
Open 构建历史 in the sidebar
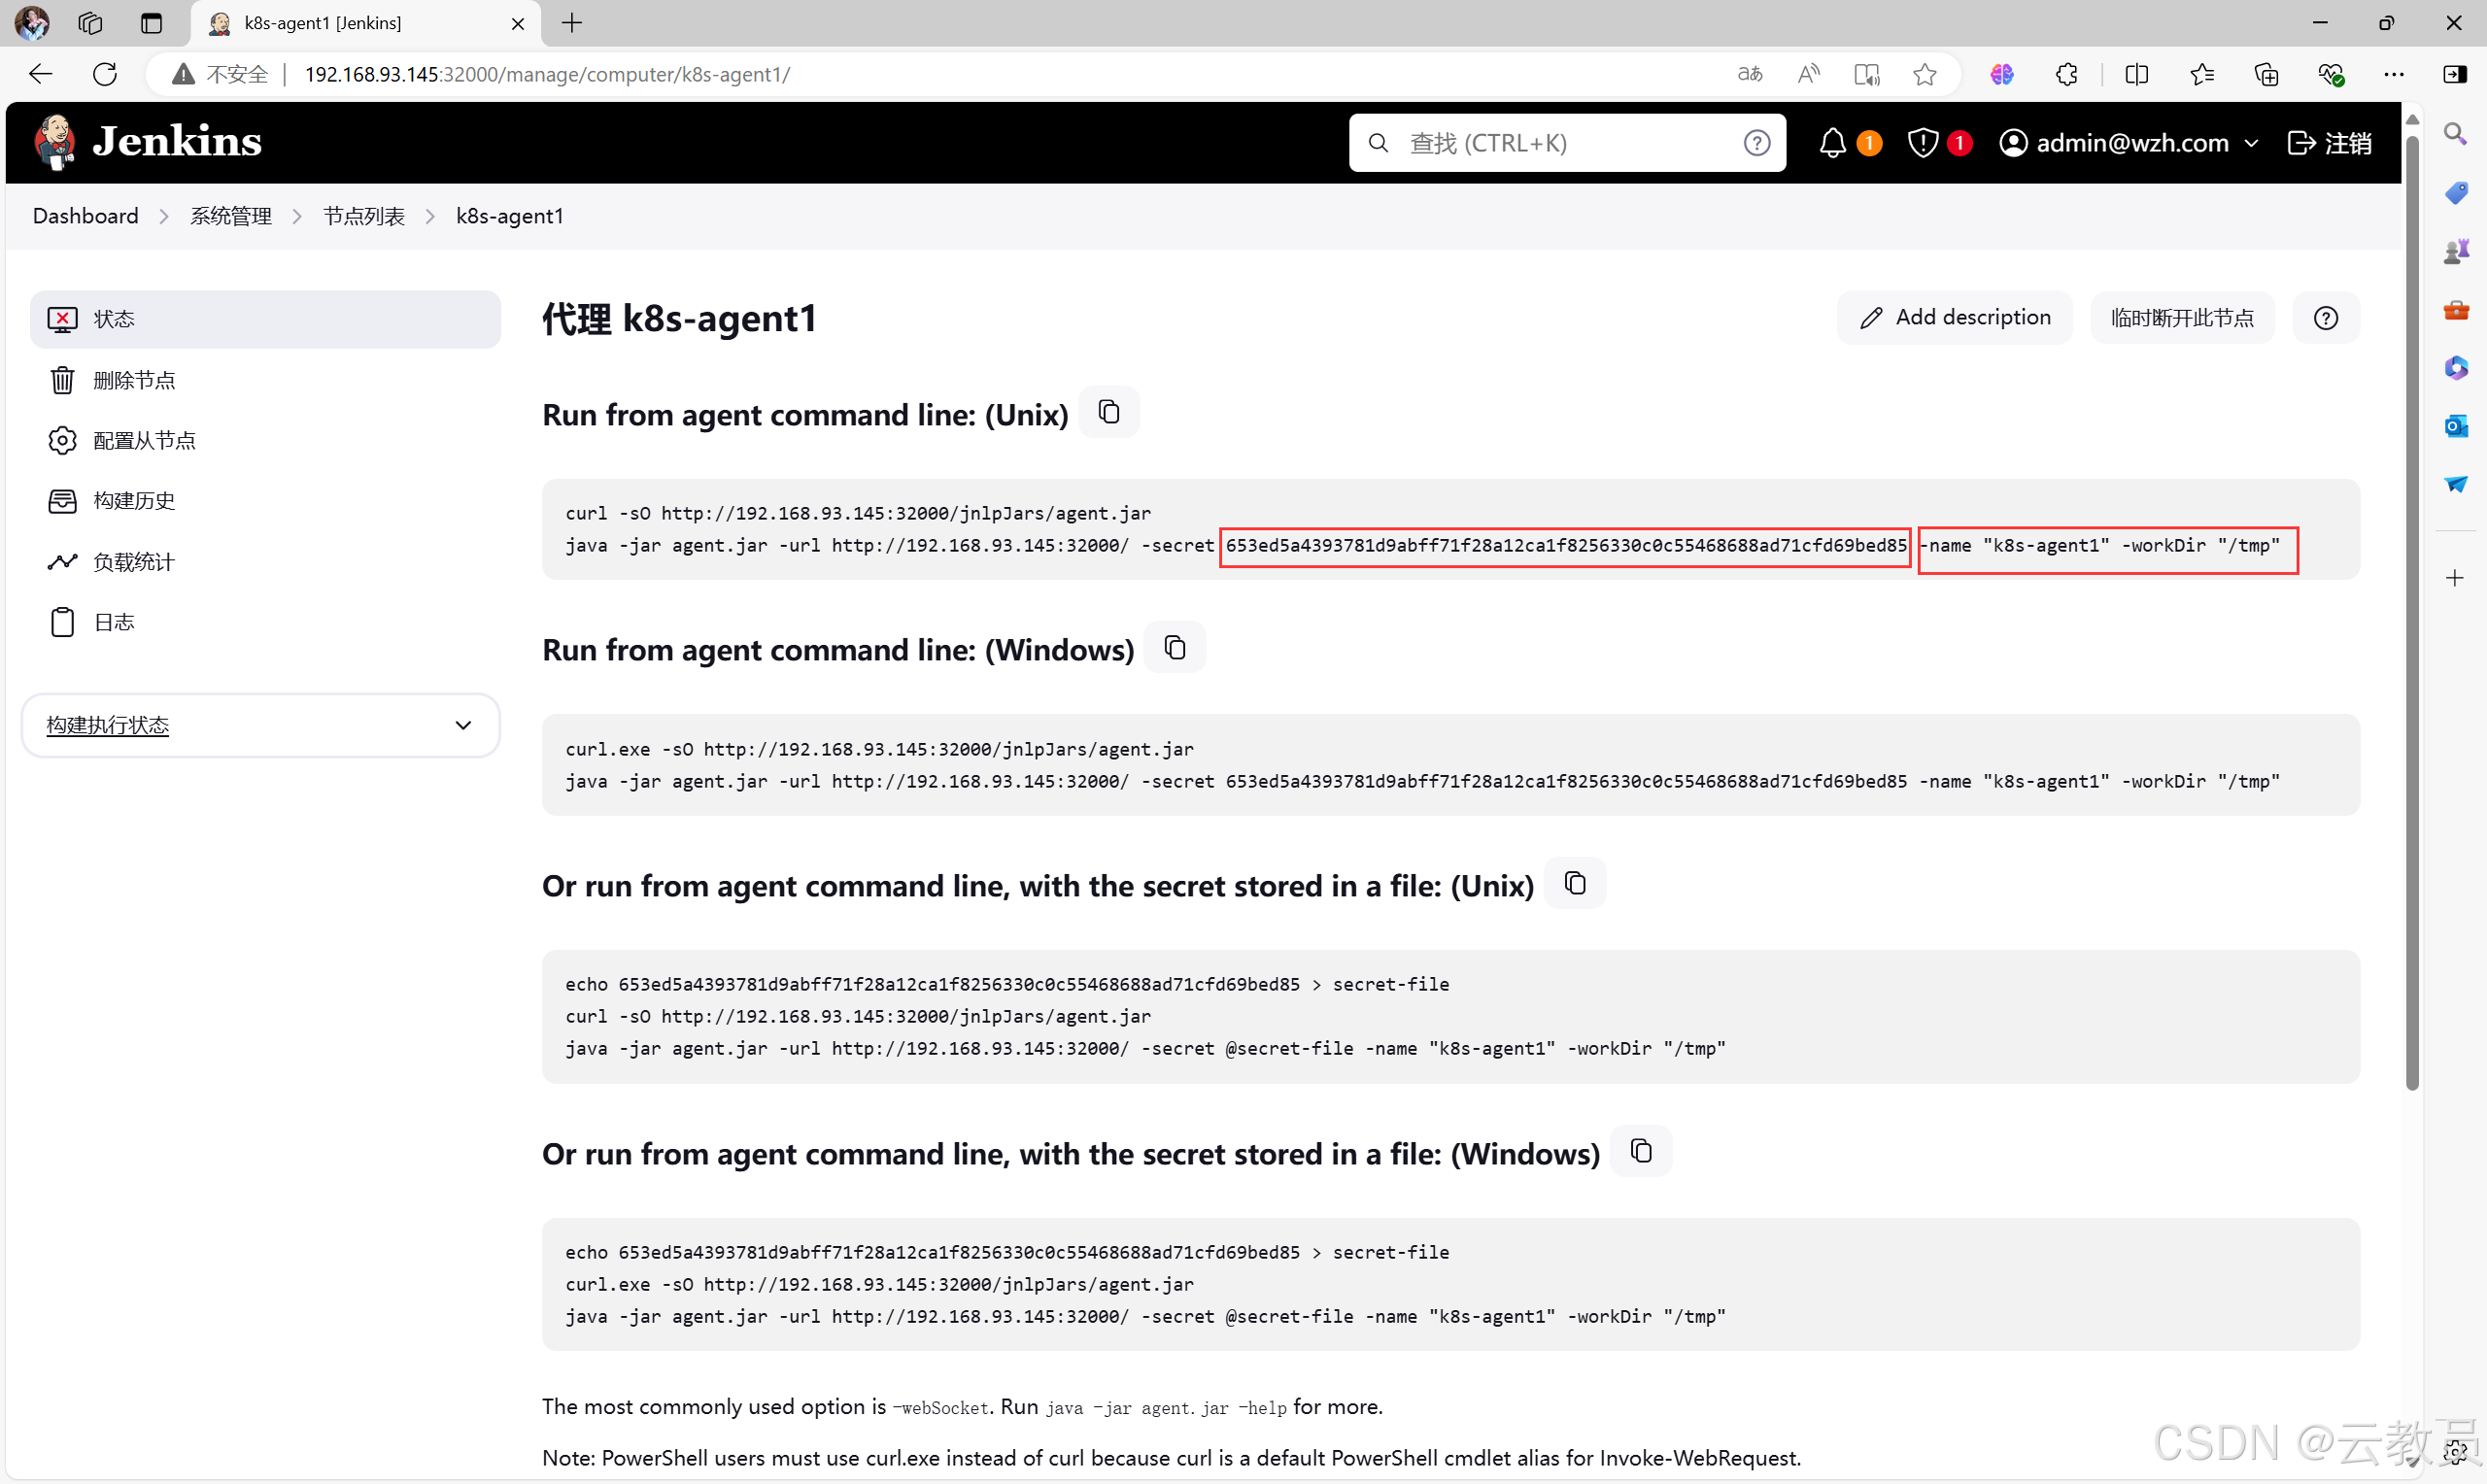(265, 500)
